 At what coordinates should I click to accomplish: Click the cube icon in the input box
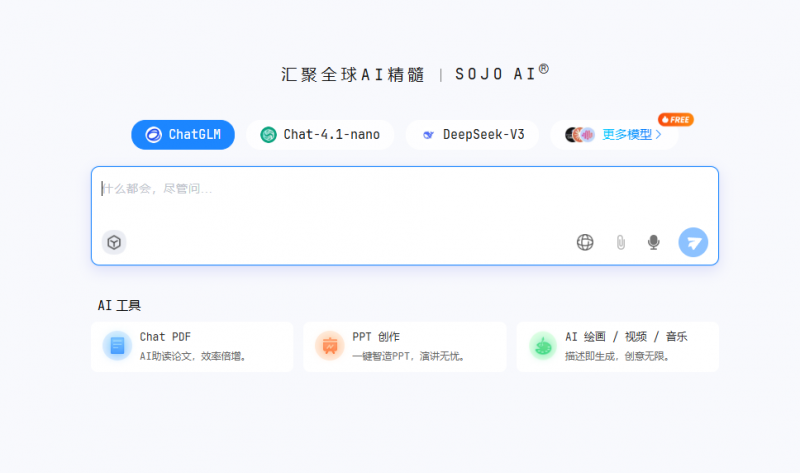114,242
